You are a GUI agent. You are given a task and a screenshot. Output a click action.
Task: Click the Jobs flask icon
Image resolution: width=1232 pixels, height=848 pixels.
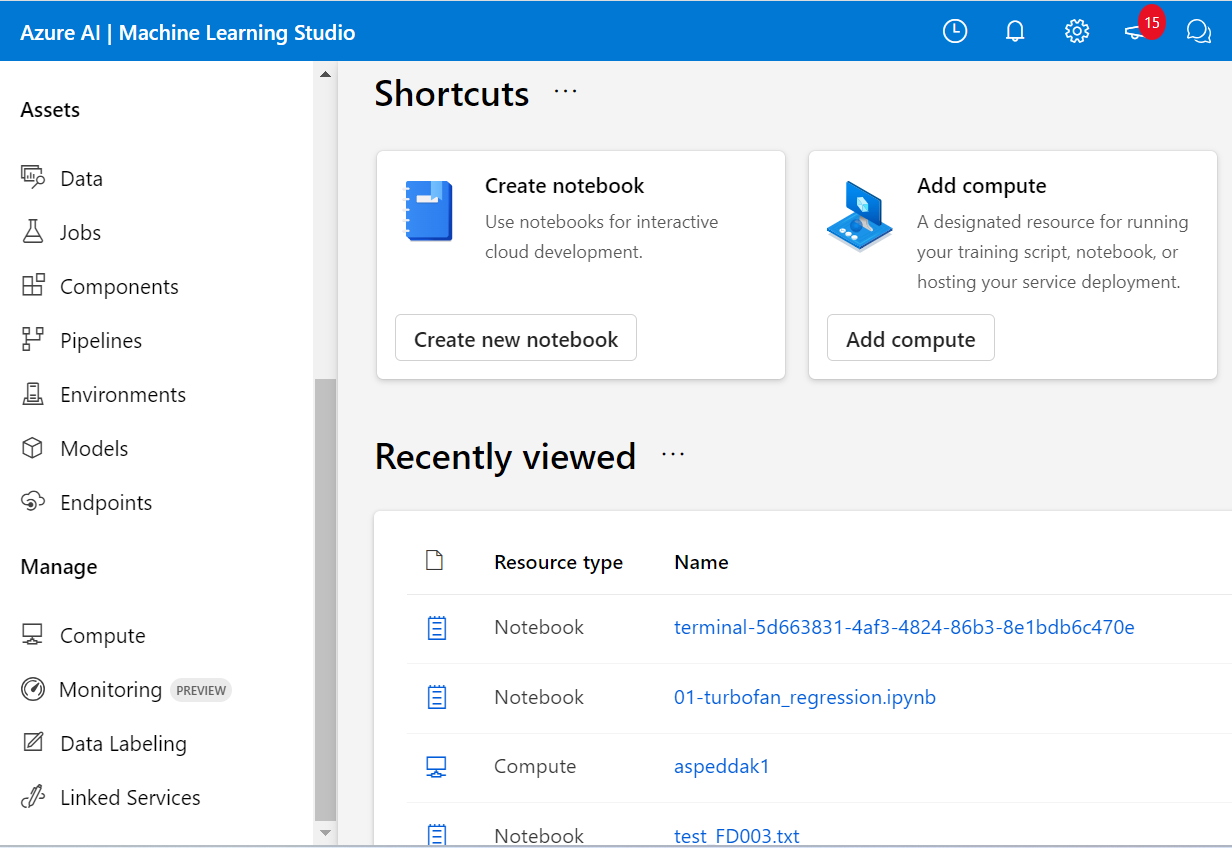pos(33,232)
